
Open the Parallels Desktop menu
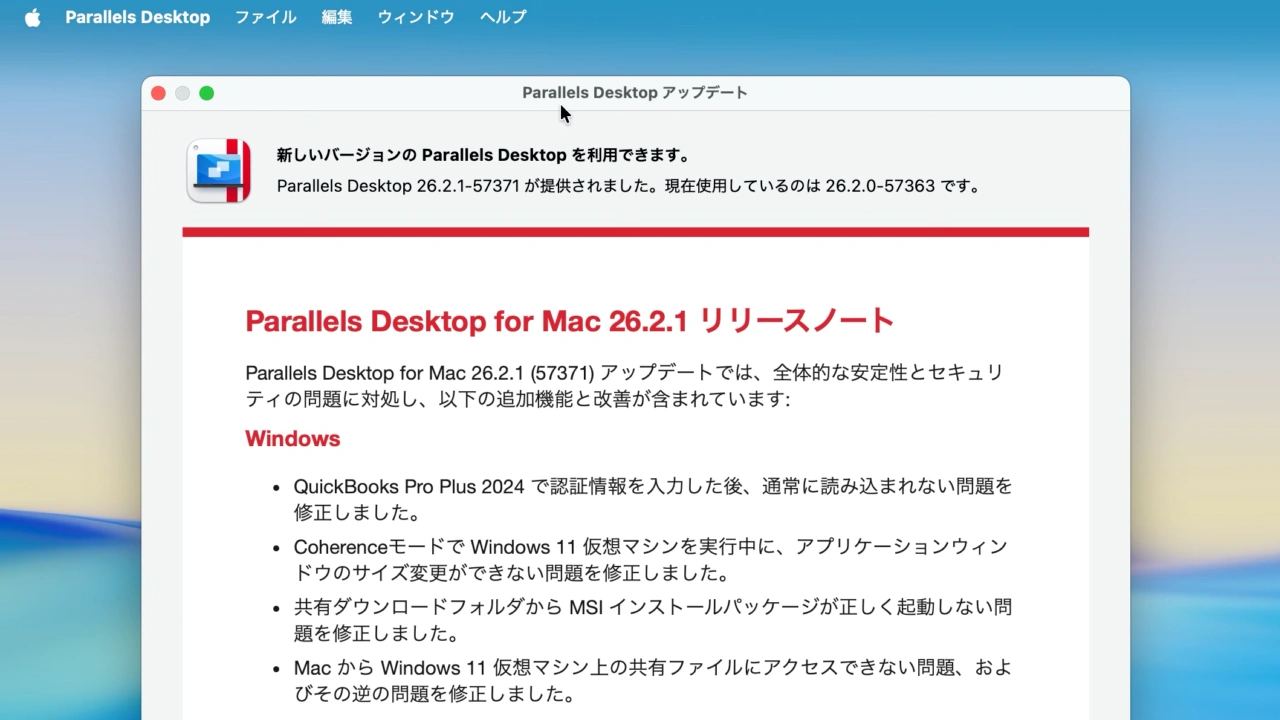(137, 16)
